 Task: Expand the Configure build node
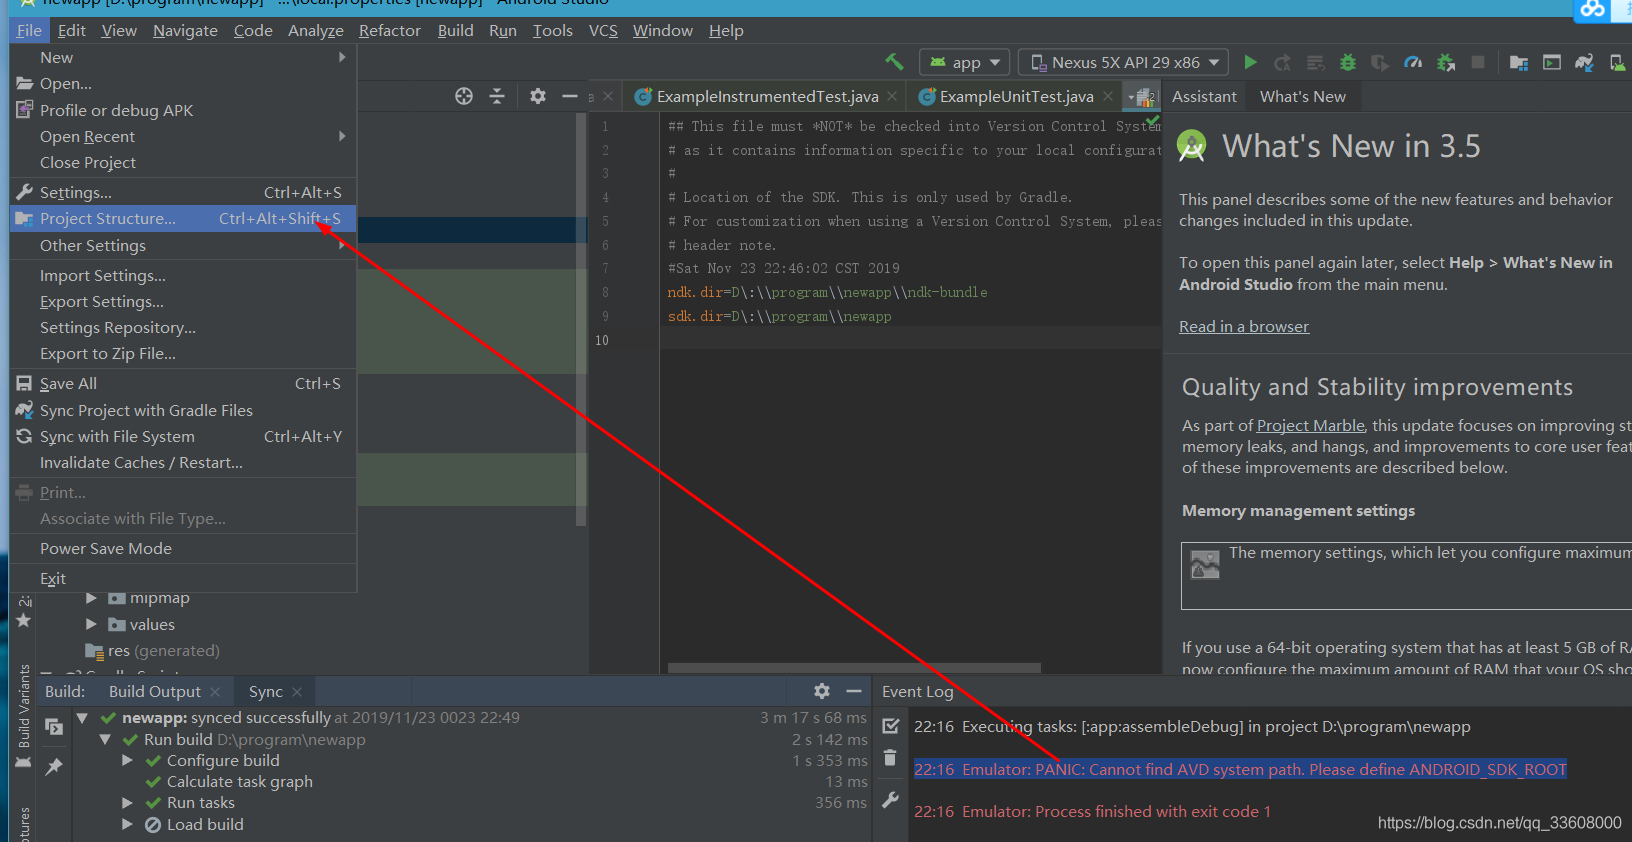tap(127, 760)
